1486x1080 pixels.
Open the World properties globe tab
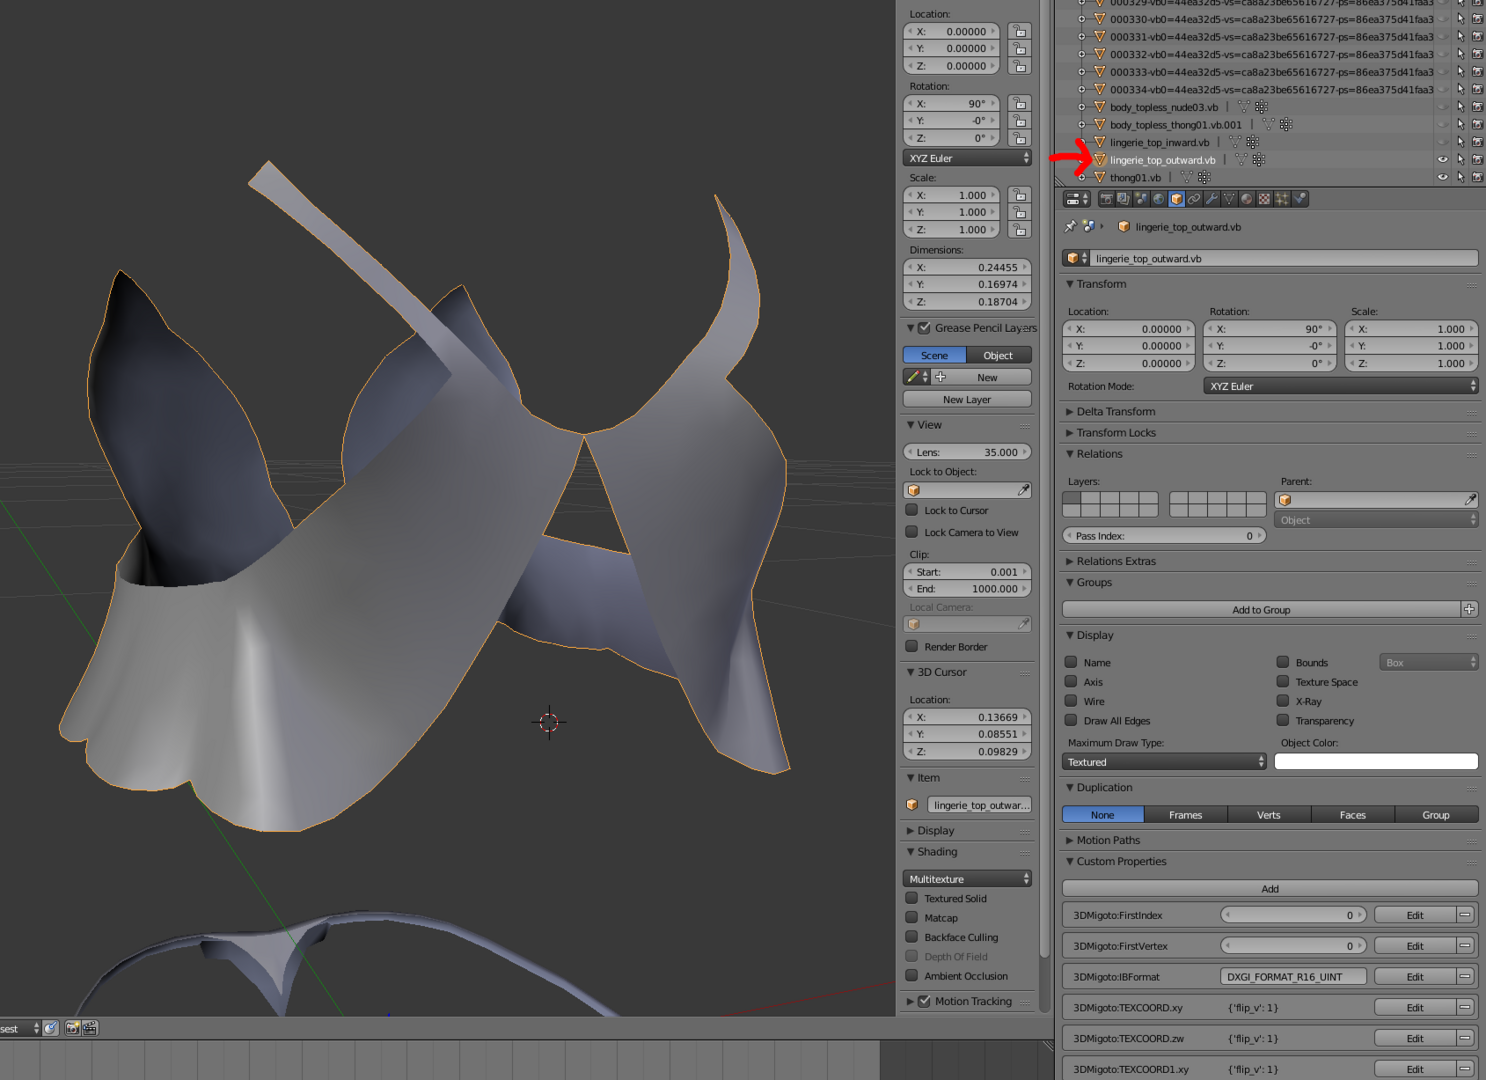pyautogui.click(x=1159, y=199)
